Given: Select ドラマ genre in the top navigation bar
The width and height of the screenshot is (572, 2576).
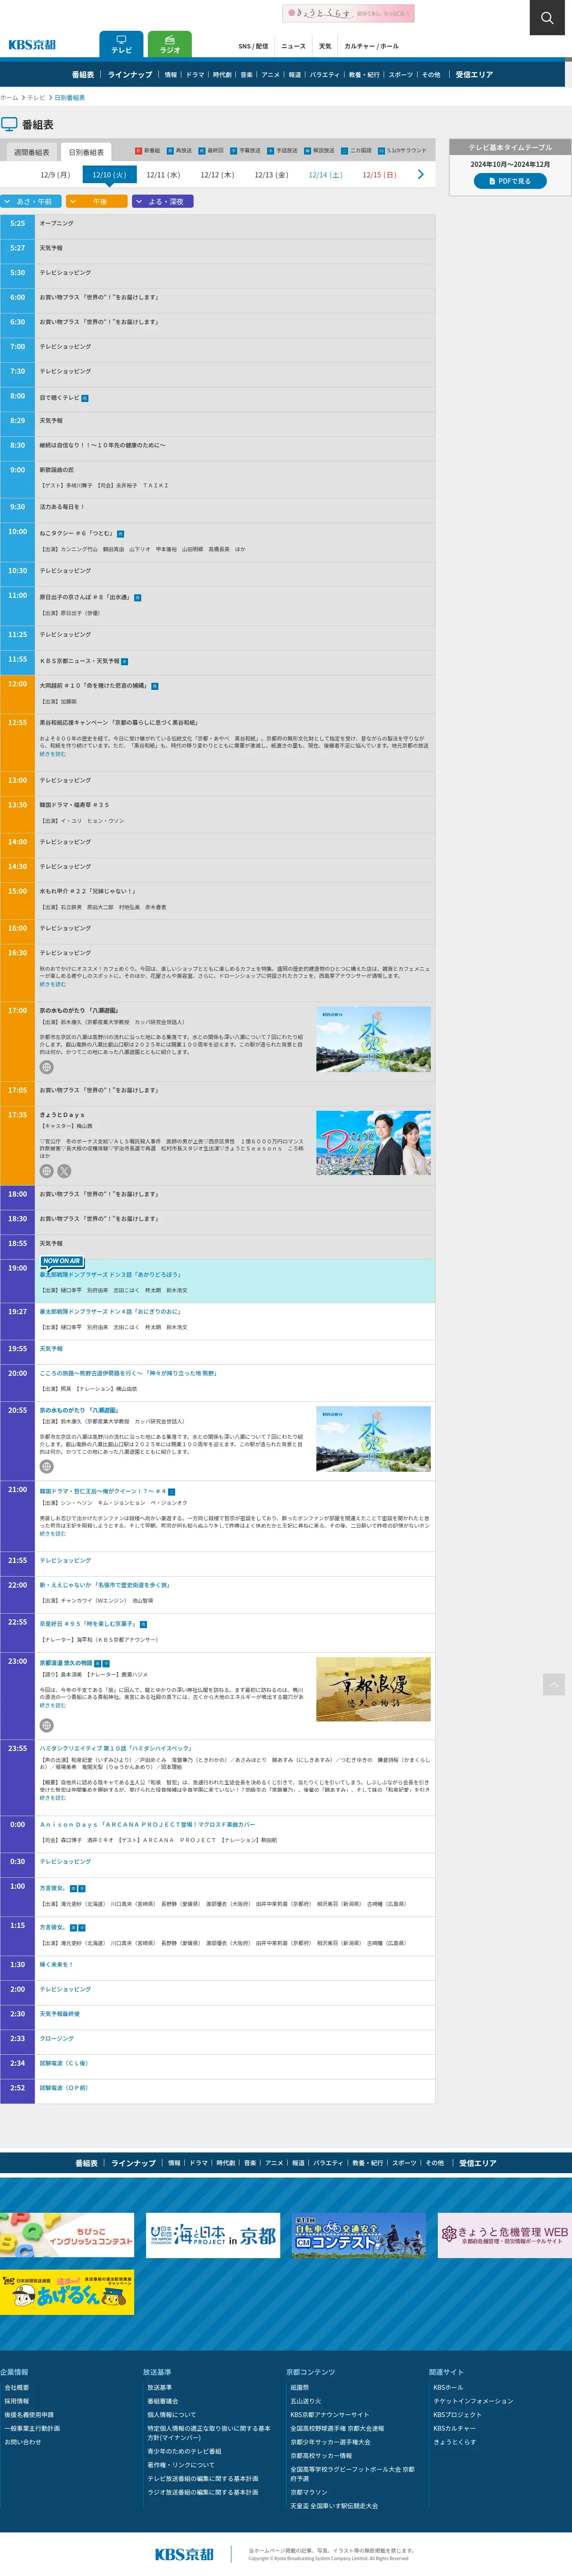Looking at the screenshot, I should 195,75.
